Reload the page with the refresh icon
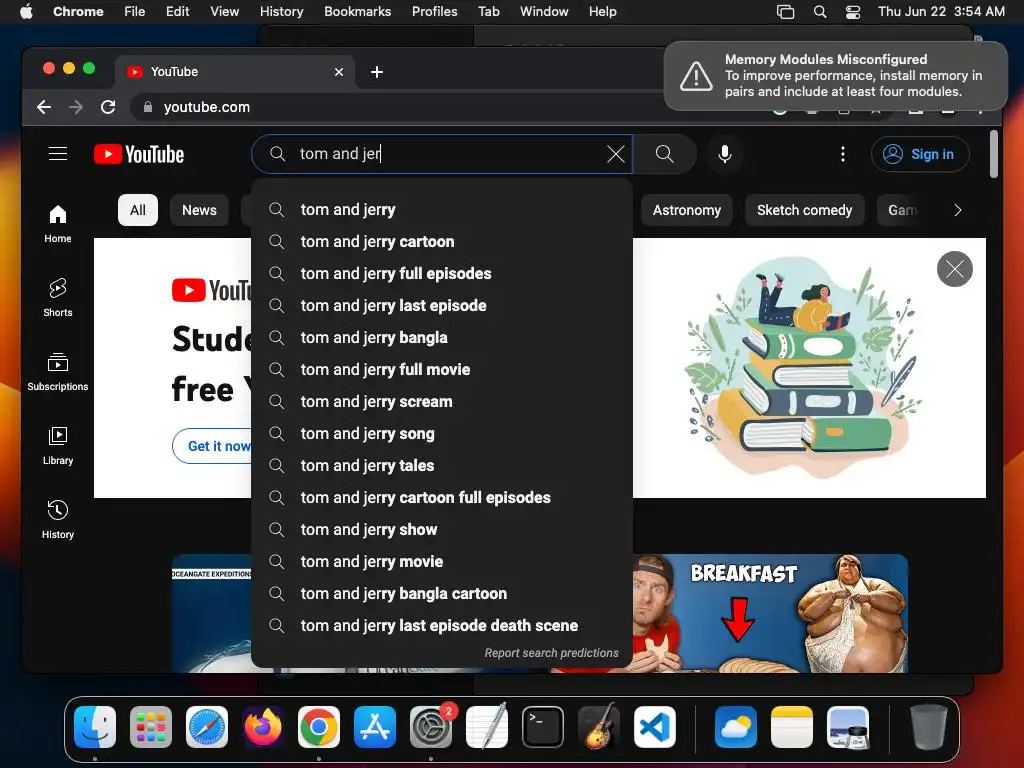1024x768 pixels. (108, 107)
